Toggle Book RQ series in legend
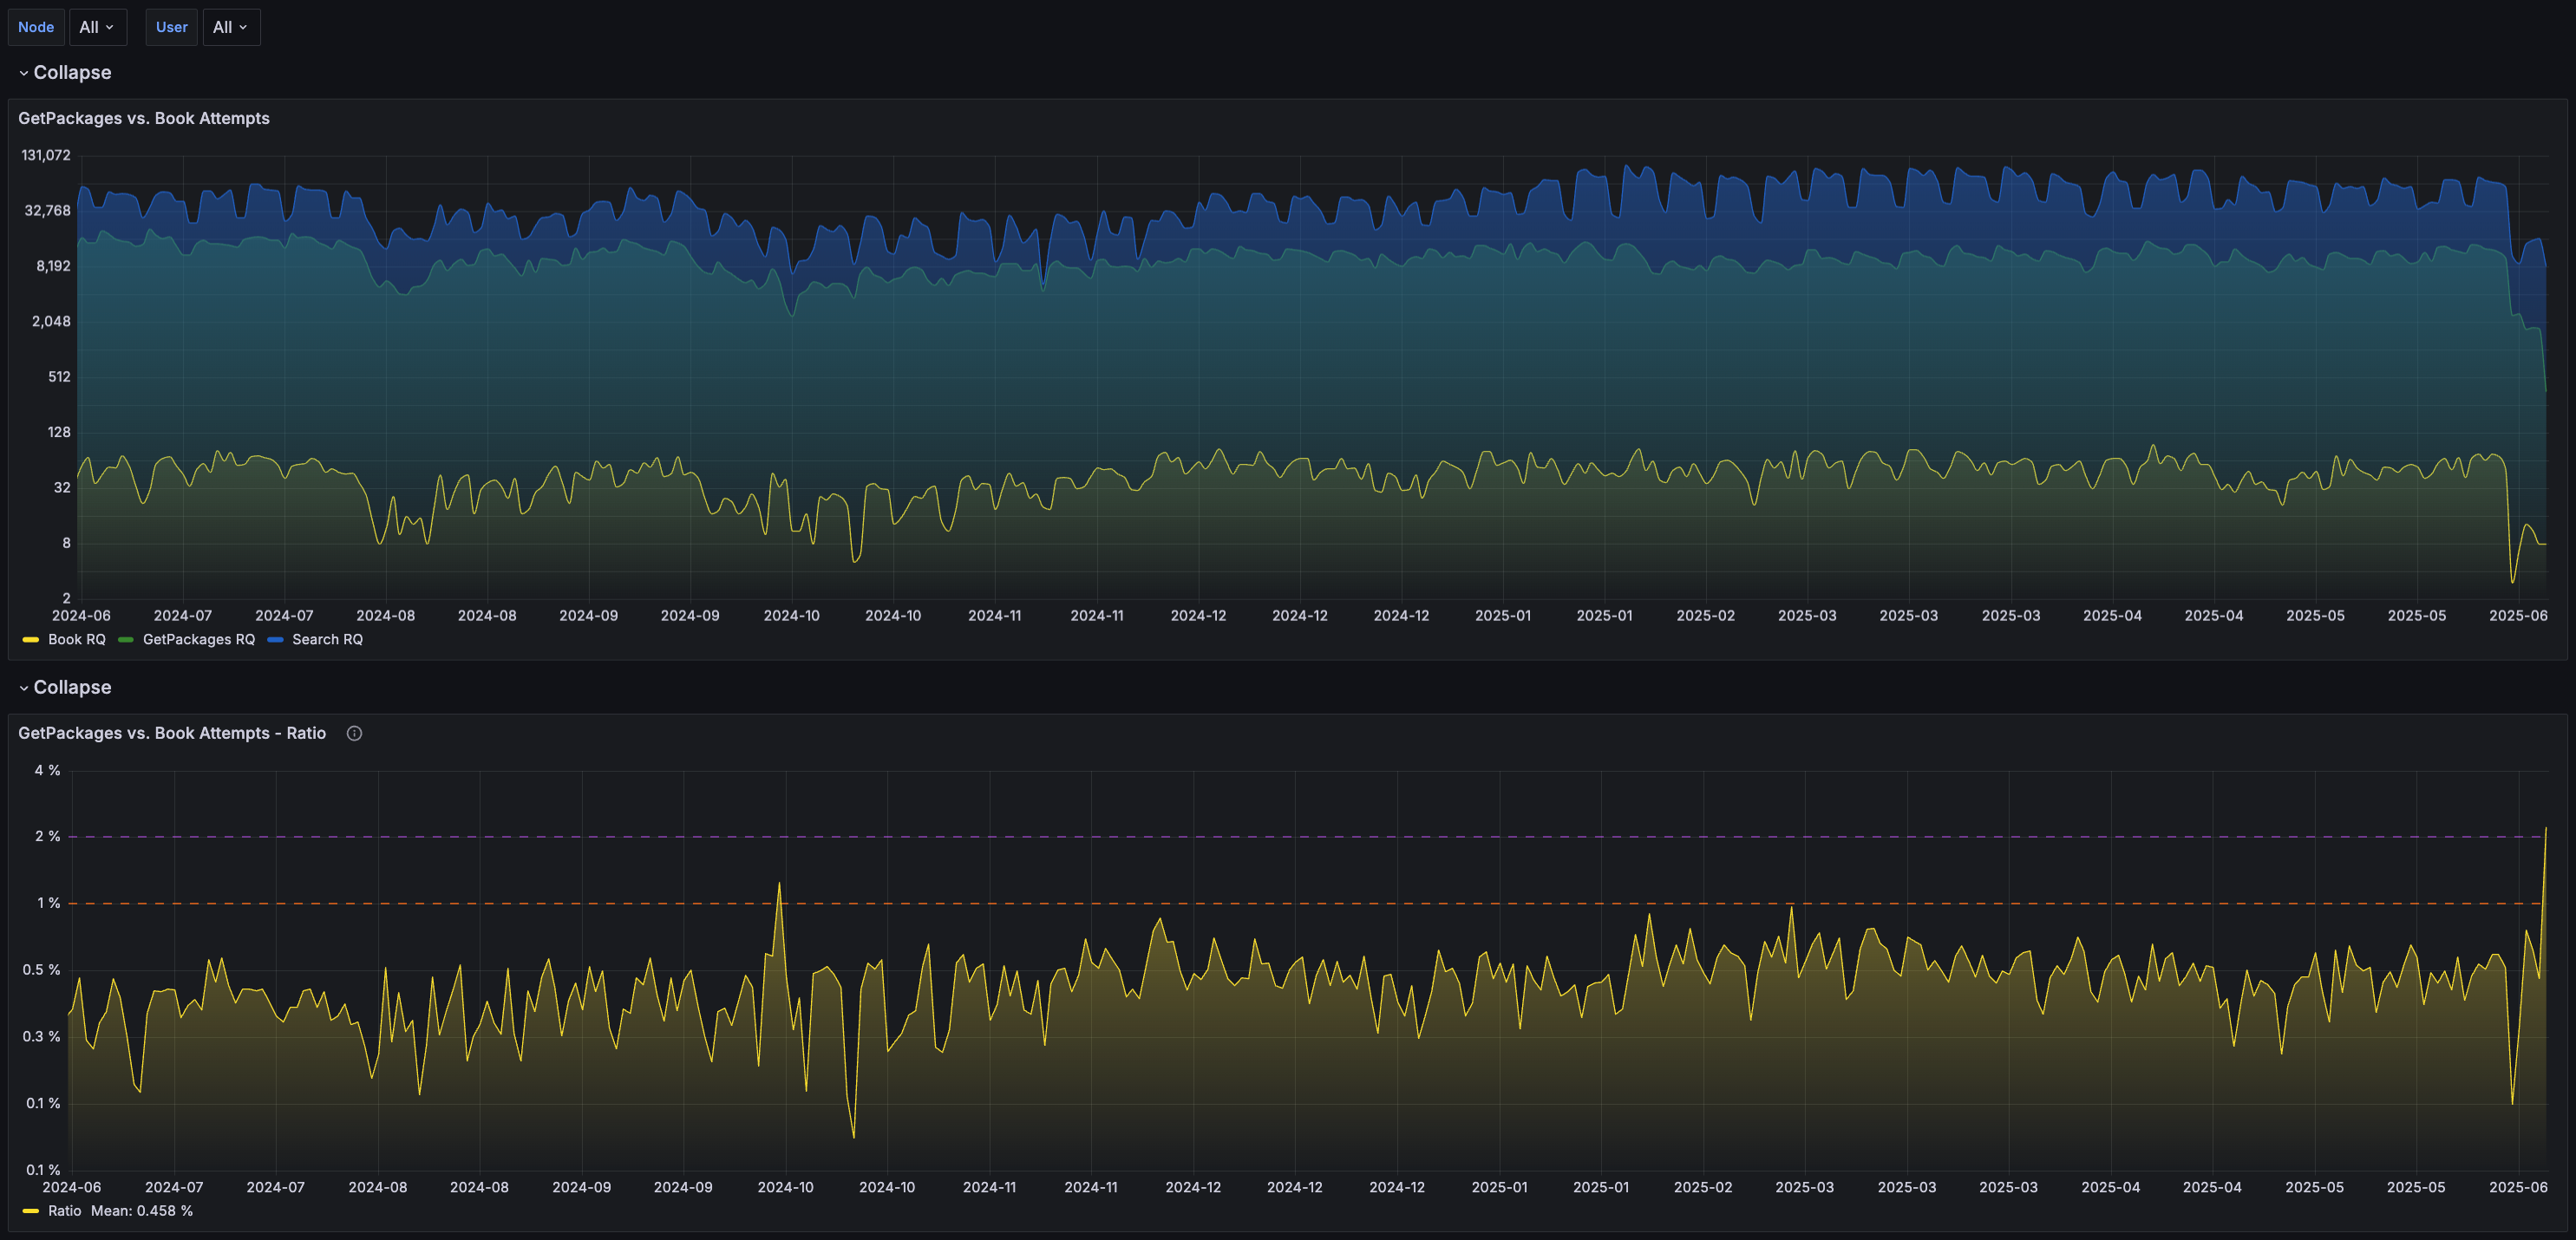Image resolution: width=2576 pixels, height=1240 pixels. coord(76,639)
